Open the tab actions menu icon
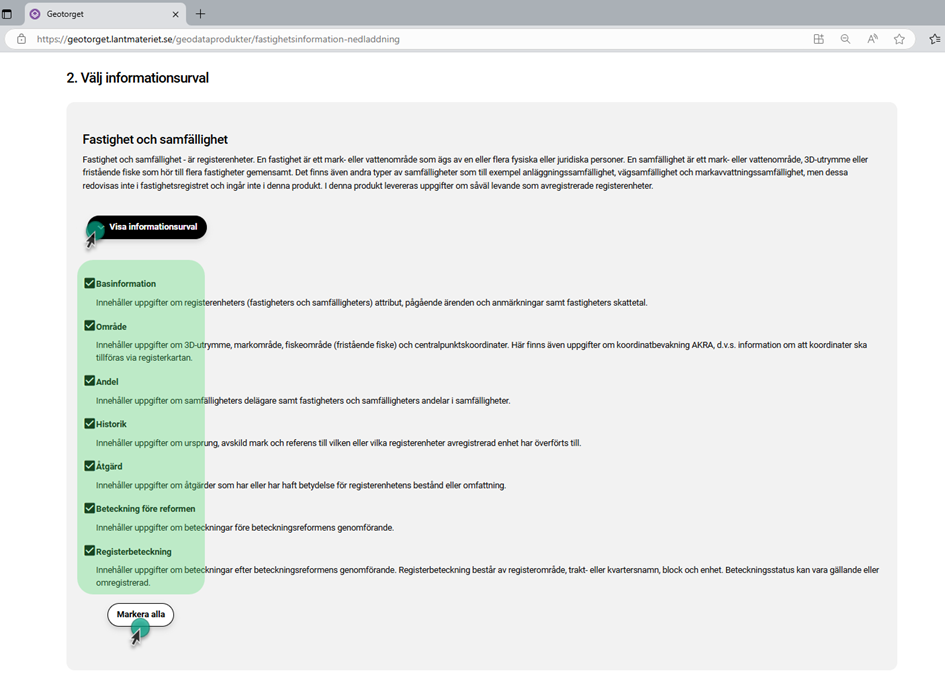The image size is (945, 675). pos(8,14)
